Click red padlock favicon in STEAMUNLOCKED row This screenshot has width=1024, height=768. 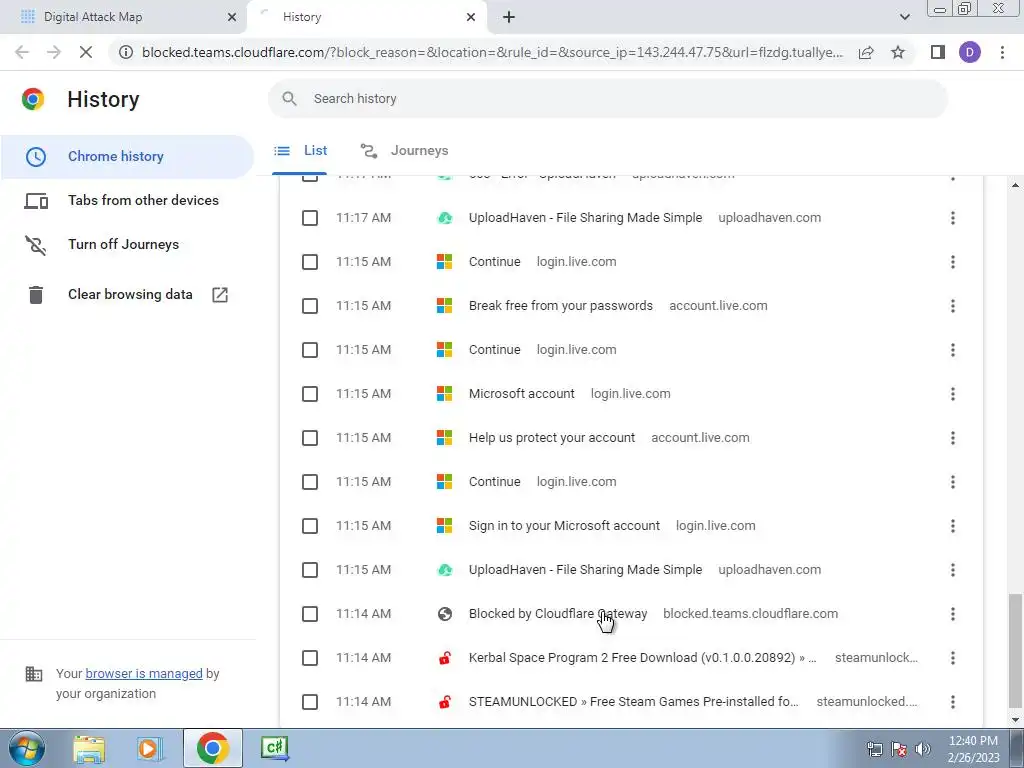445,702
